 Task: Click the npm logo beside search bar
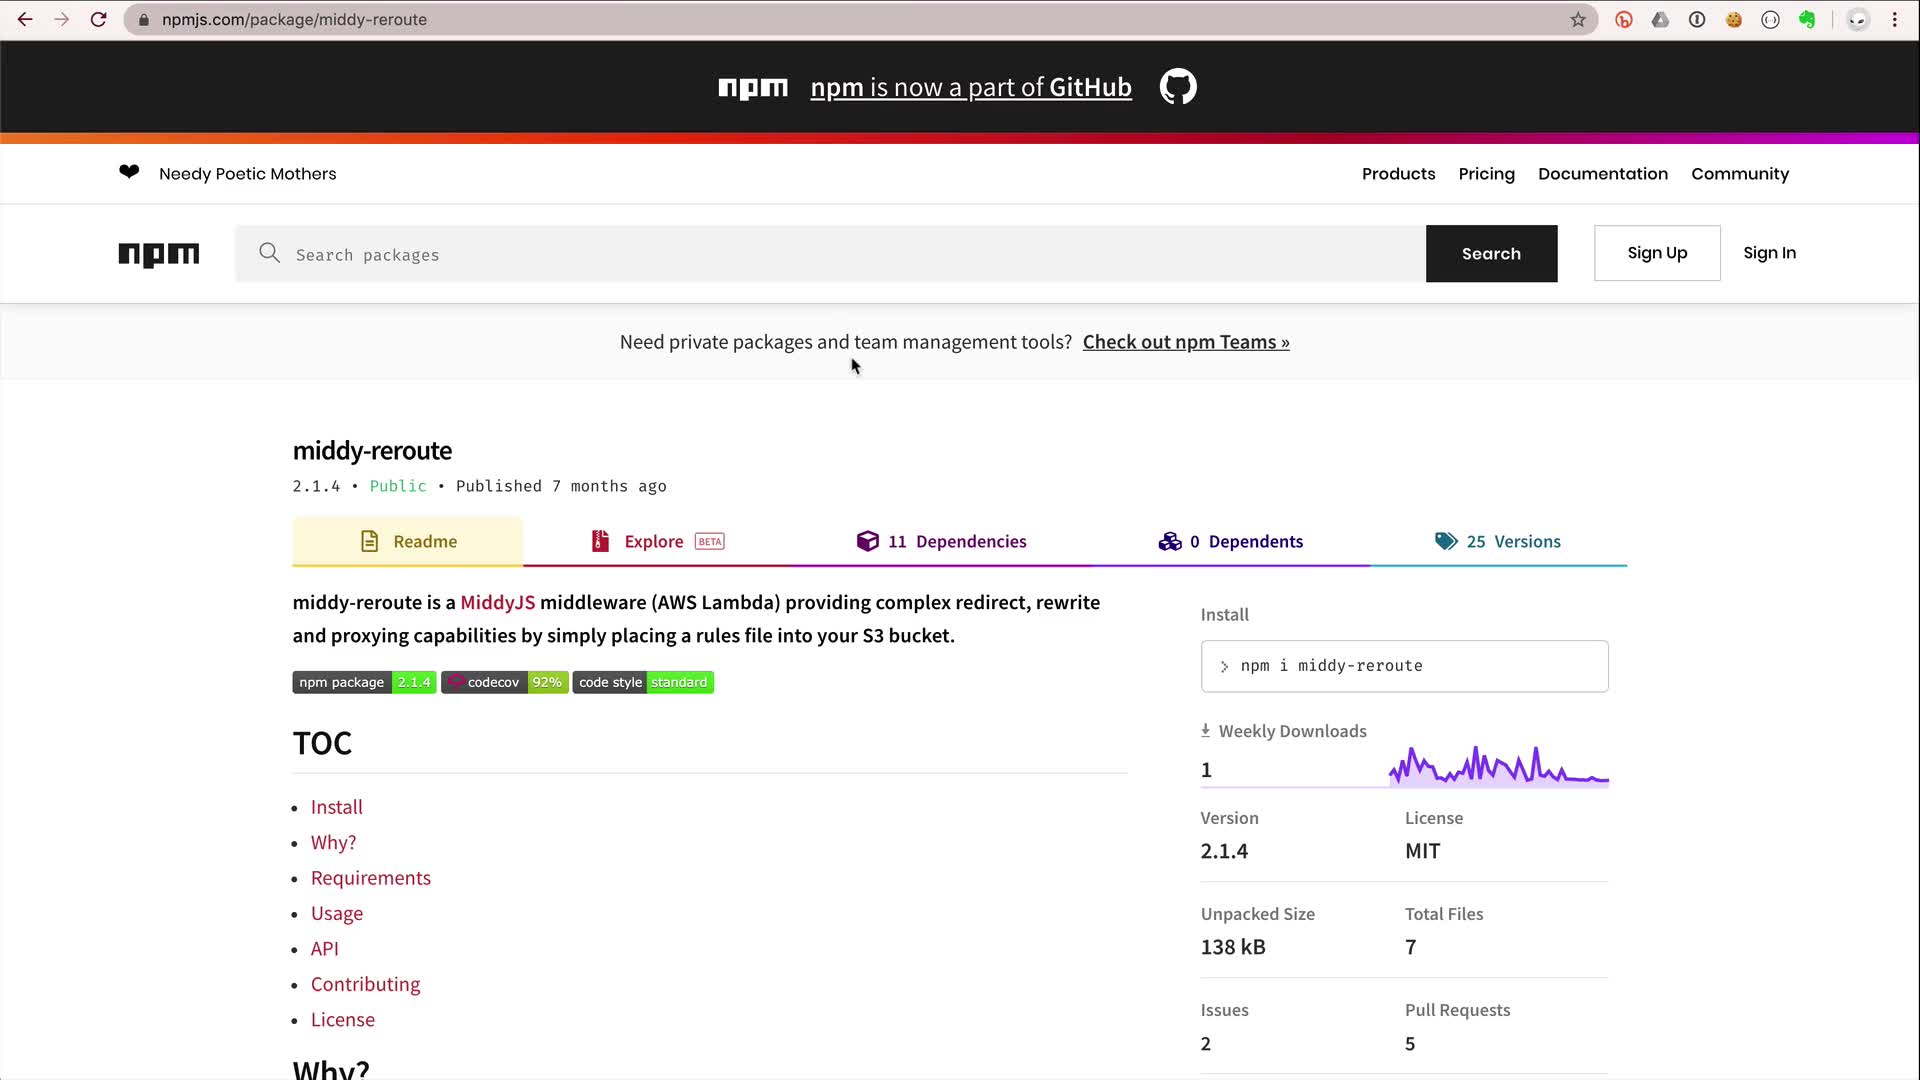[x=159, y=254]
